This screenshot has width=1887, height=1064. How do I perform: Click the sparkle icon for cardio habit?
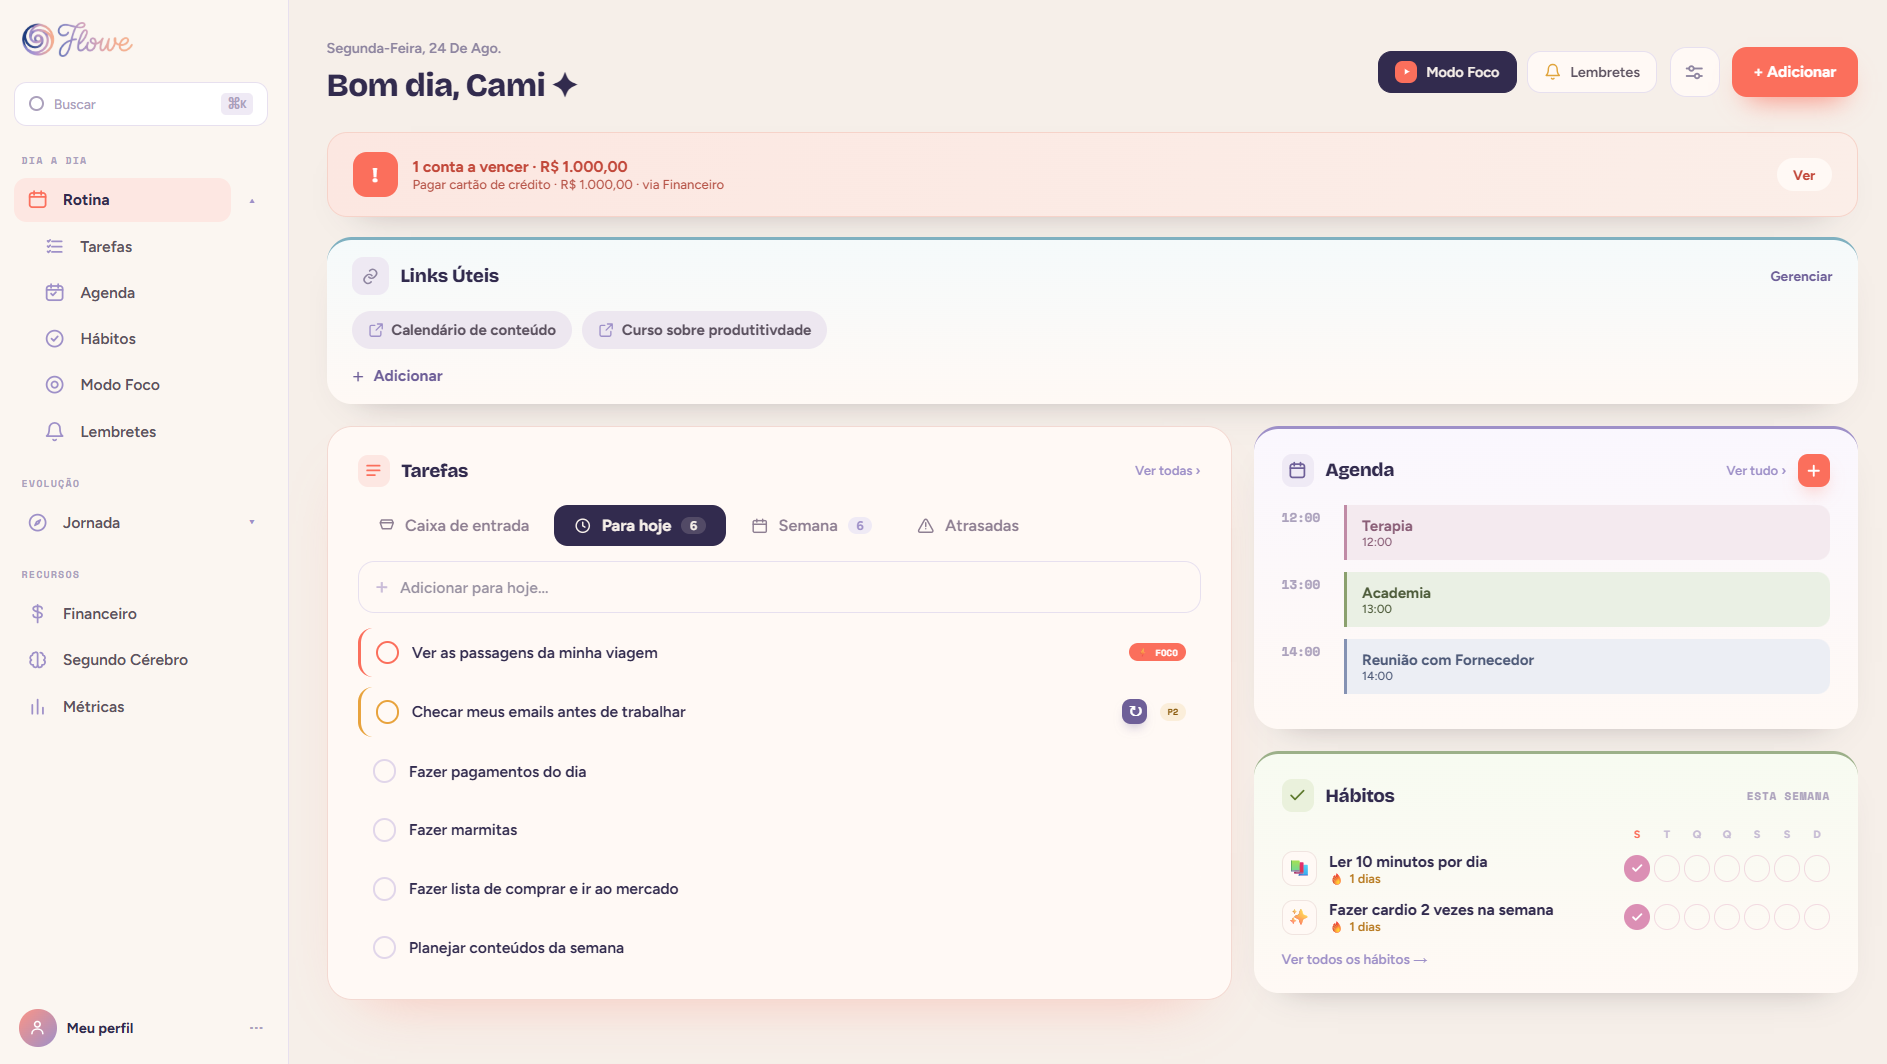click(x=1298, y=917)
